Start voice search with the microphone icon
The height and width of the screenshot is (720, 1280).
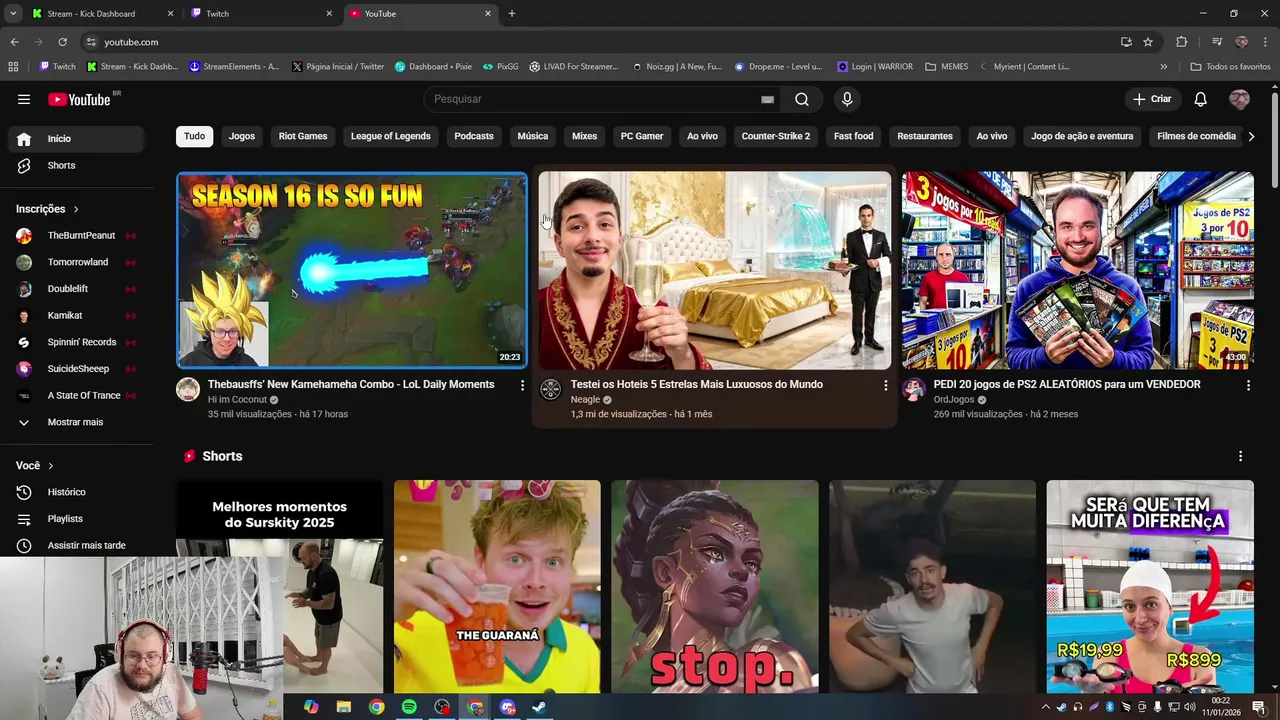click(x=847, y=99)
